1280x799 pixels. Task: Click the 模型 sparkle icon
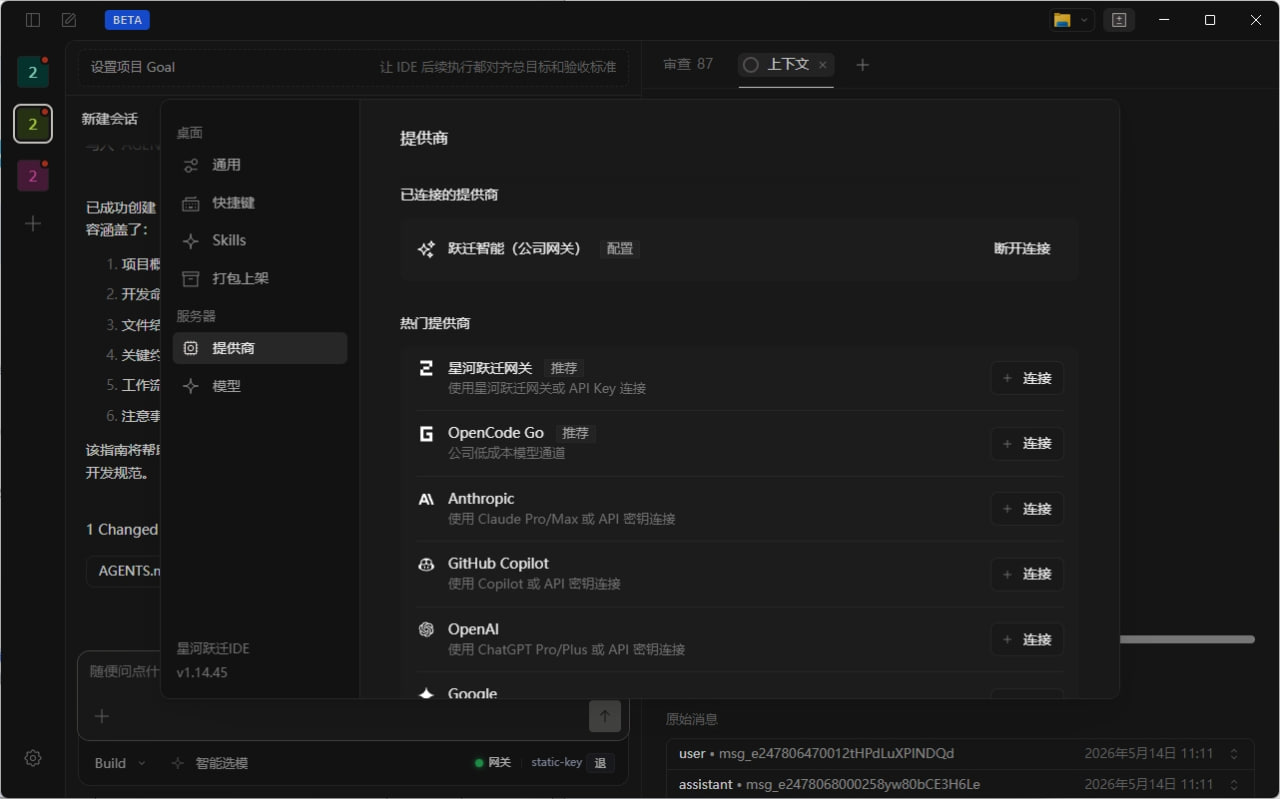[x=191, y=386]
